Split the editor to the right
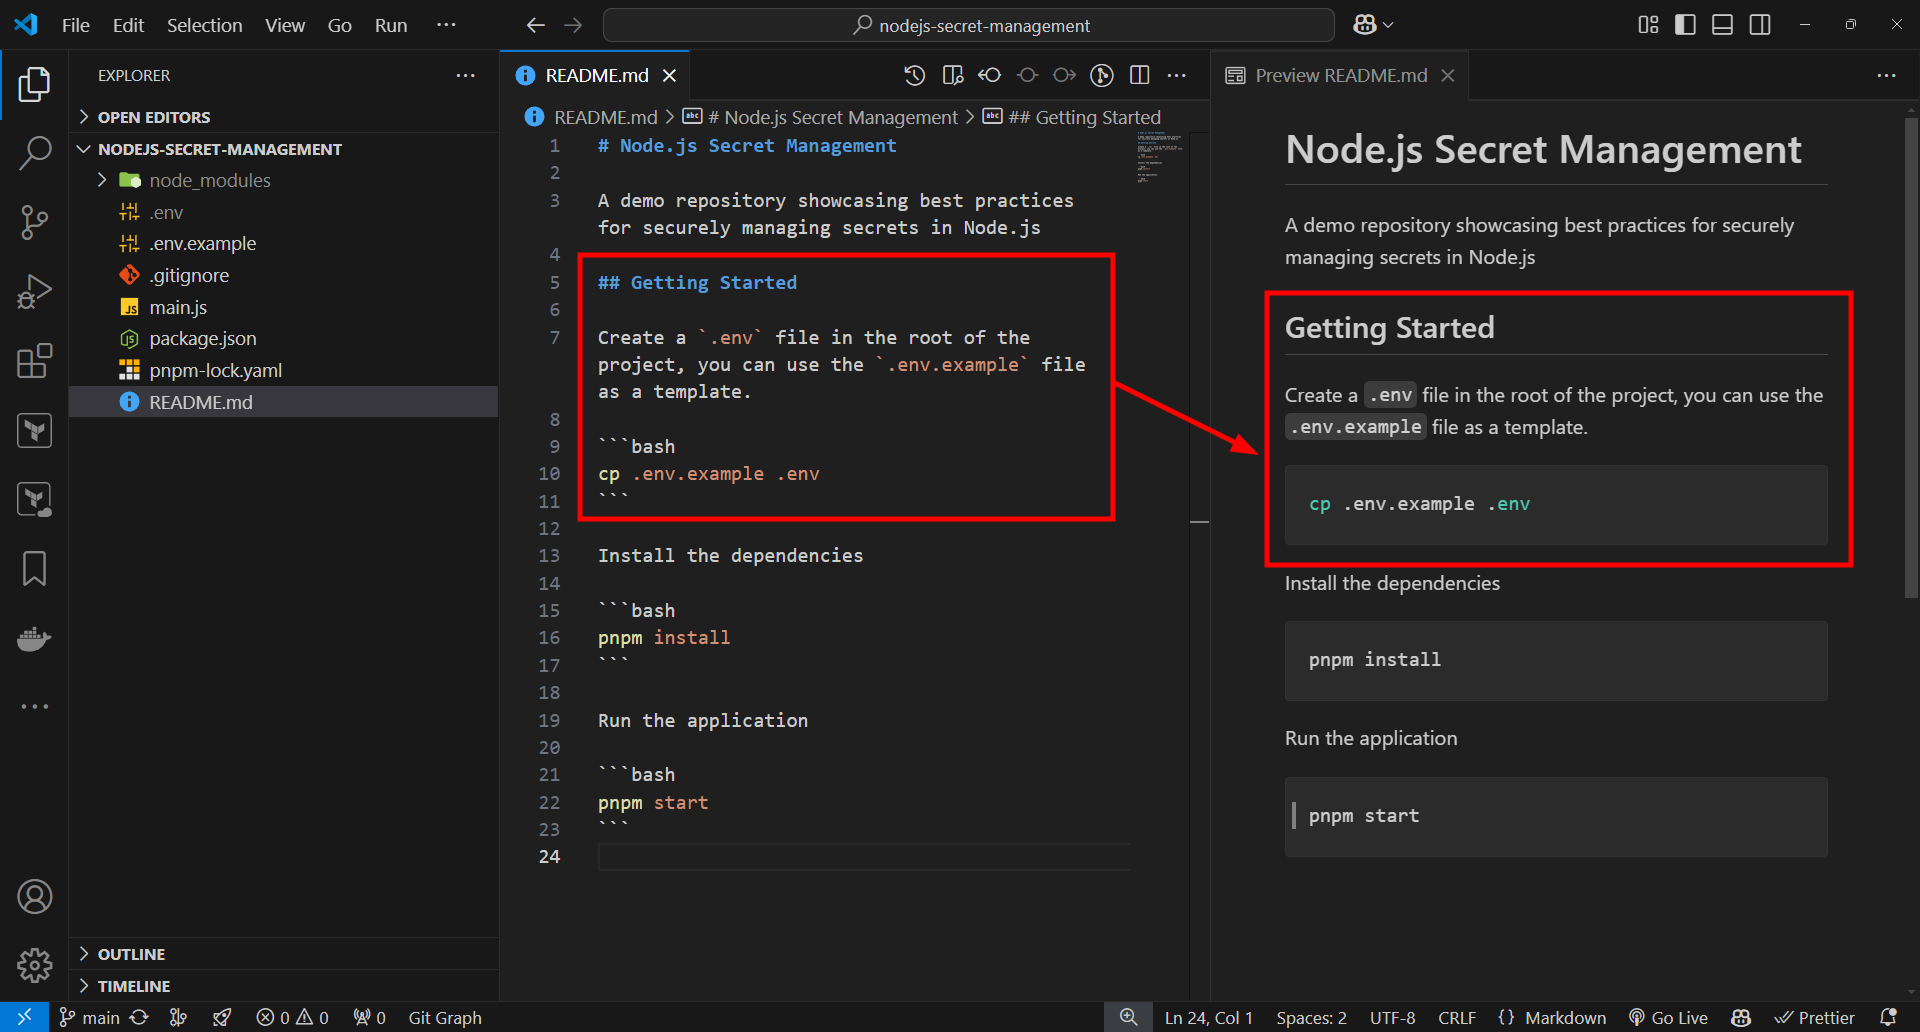 (x=1139, y=75)
